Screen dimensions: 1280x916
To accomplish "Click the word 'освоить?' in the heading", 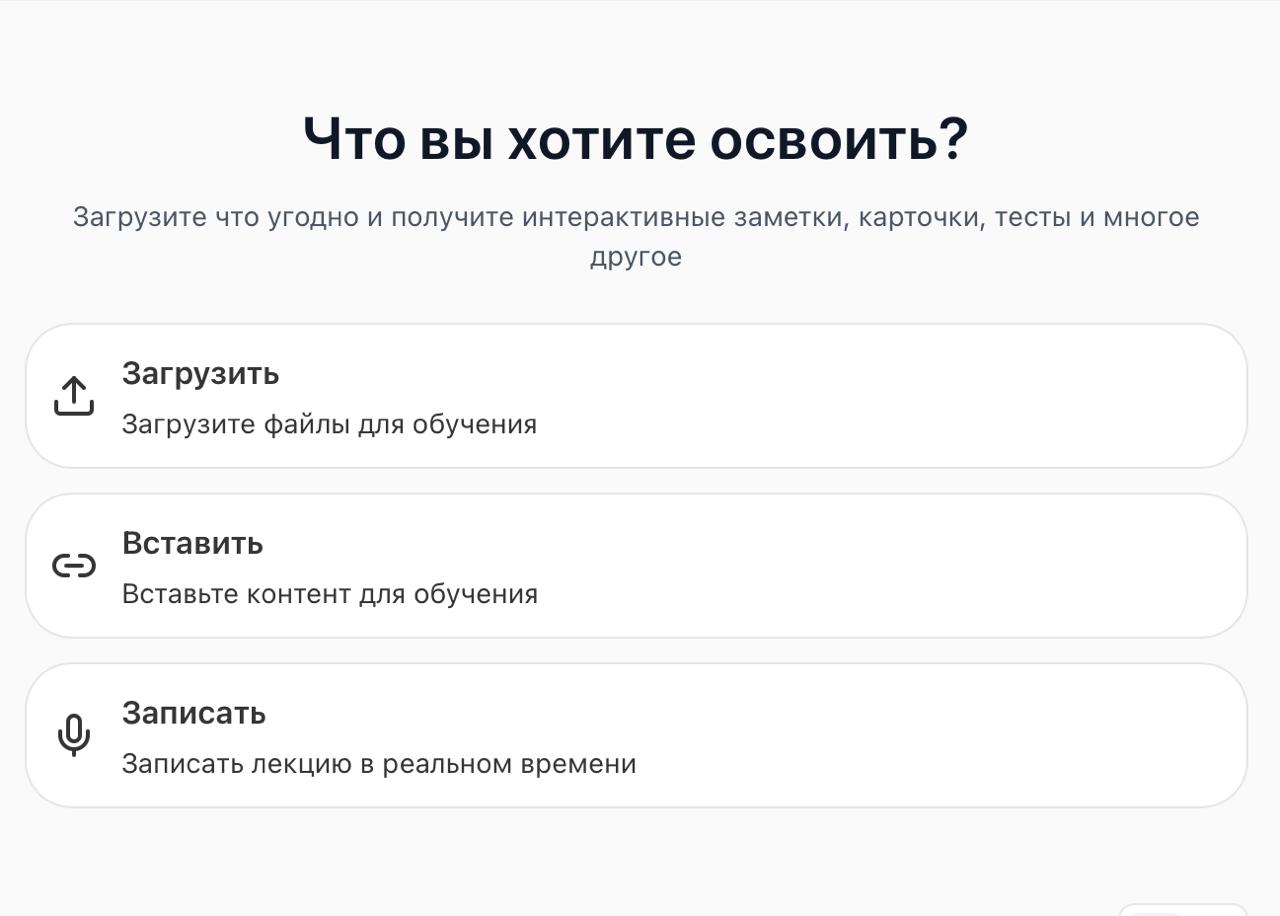I will click(x=839, y=139).
